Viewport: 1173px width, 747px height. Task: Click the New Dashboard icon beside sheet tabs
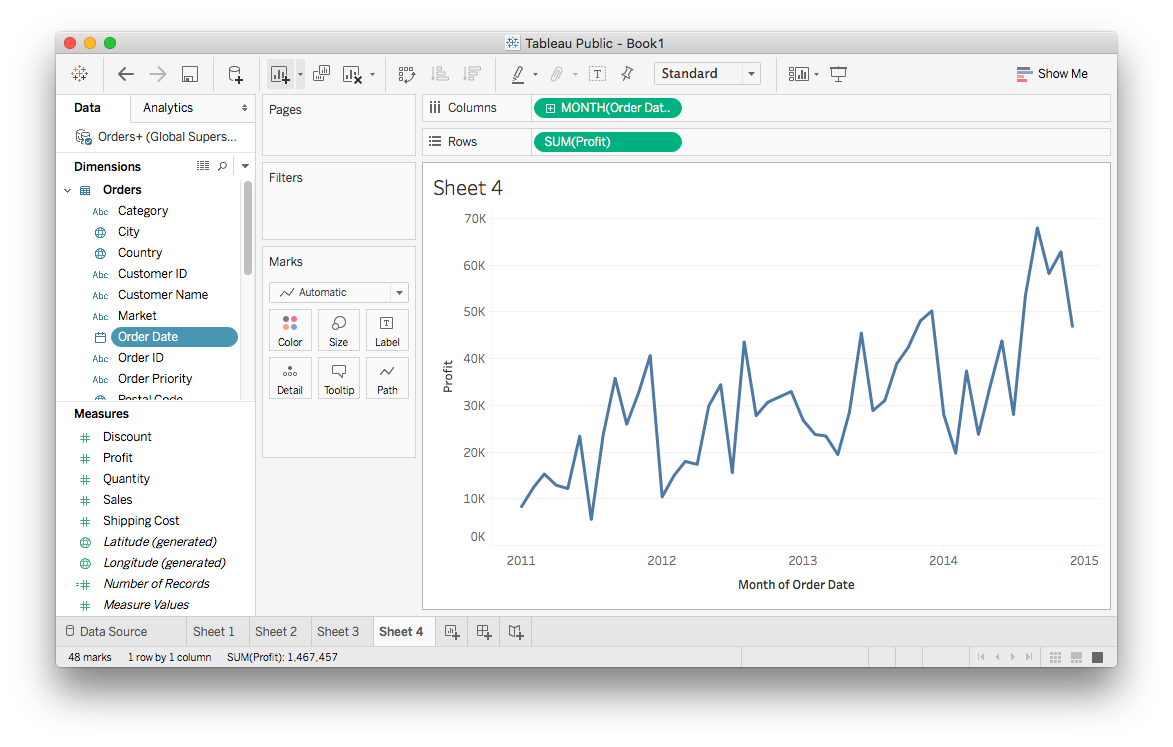pos(484,631)
